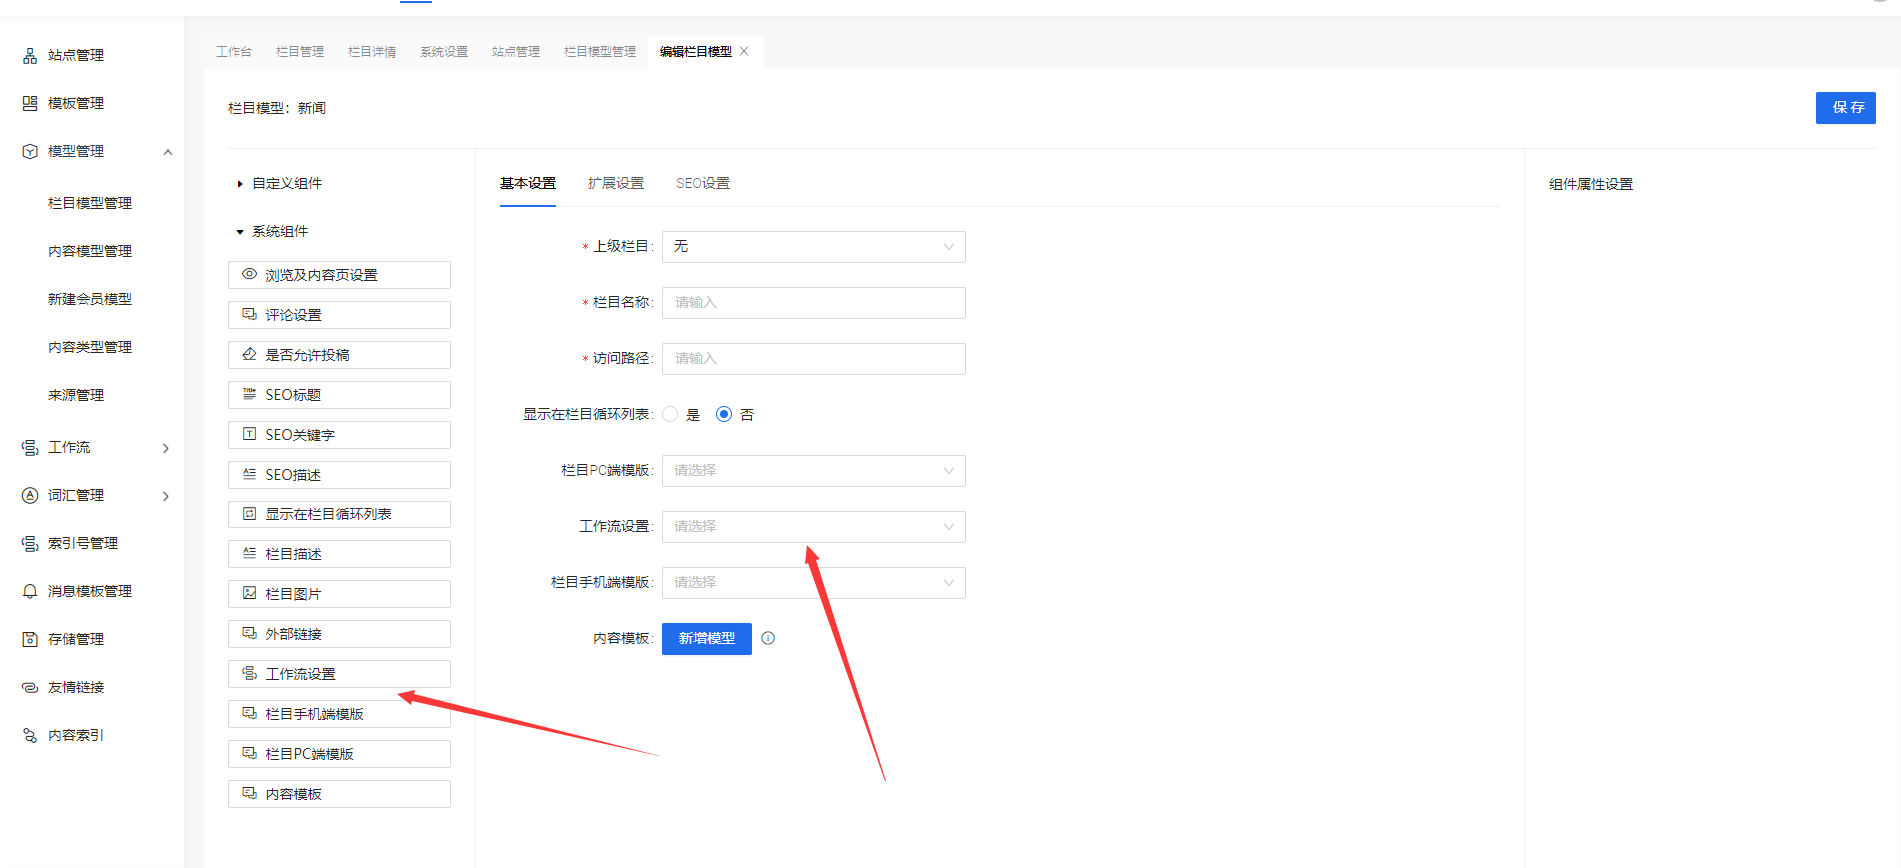This screenshot has width=1901, height=868.
Task: Click the icon beside SEO描述
Action: pos(250,474)
